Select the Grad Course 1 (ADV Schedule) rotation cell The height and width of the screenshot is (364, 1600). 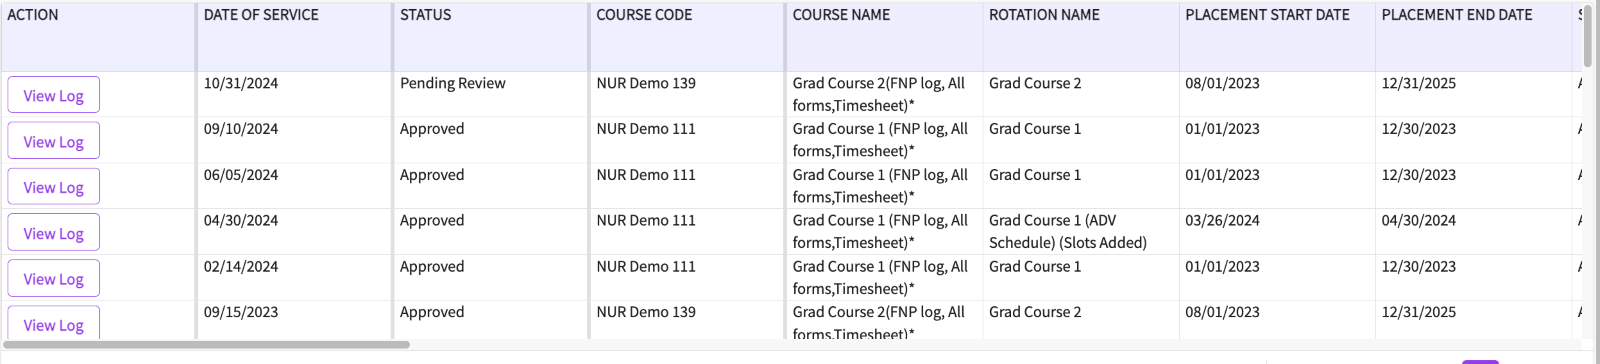[x=1067, y=231]
